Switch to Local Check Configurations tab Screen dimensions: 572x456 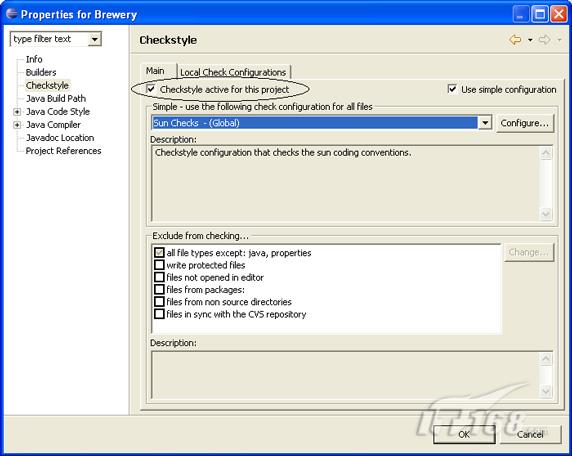click(233, 72)
